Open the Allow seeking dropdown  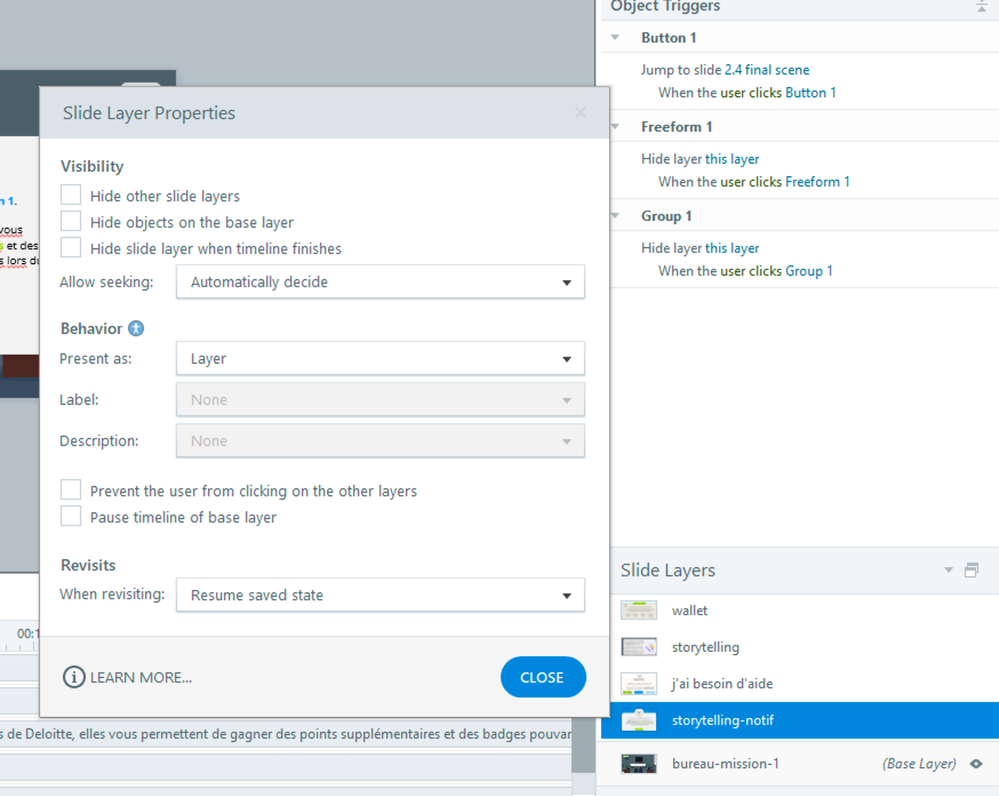coord(380,282)
